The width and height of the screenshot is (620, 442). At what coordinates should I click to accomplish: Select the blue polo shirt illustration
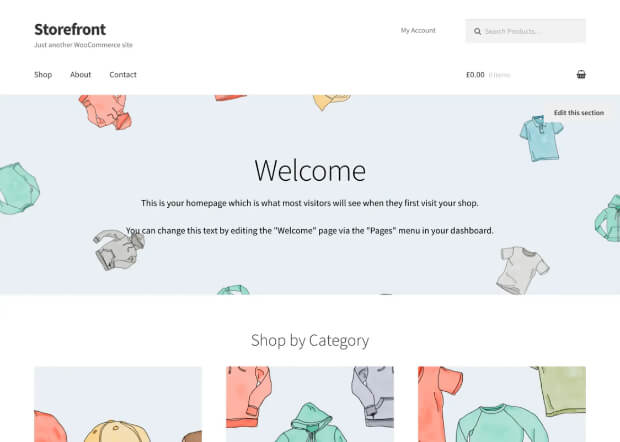pos(541,138)
